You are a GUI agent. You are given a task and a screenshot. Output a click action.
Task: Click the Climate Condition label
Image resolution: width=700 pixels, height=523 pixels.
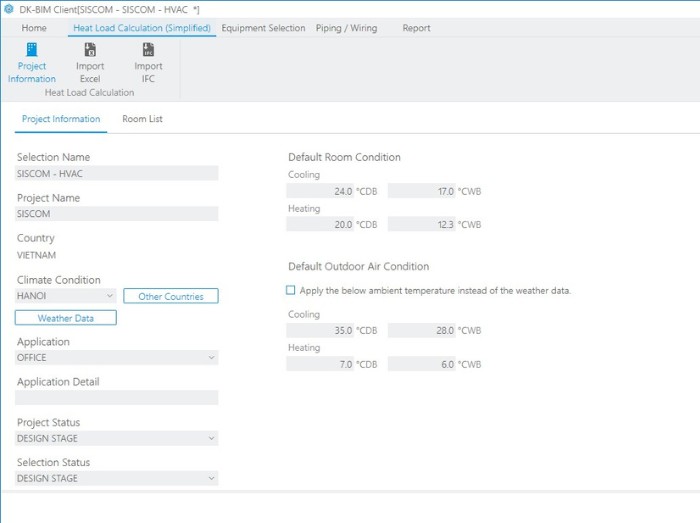(x=58, y=280)
